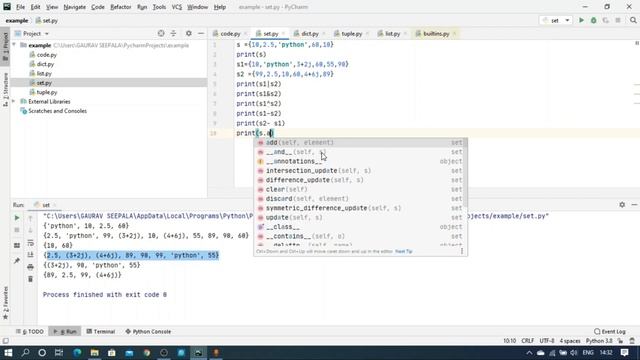The height and width of the screenshot is (360, 640).
Task: Toggle the Structure side tool window
Action: 5,90
